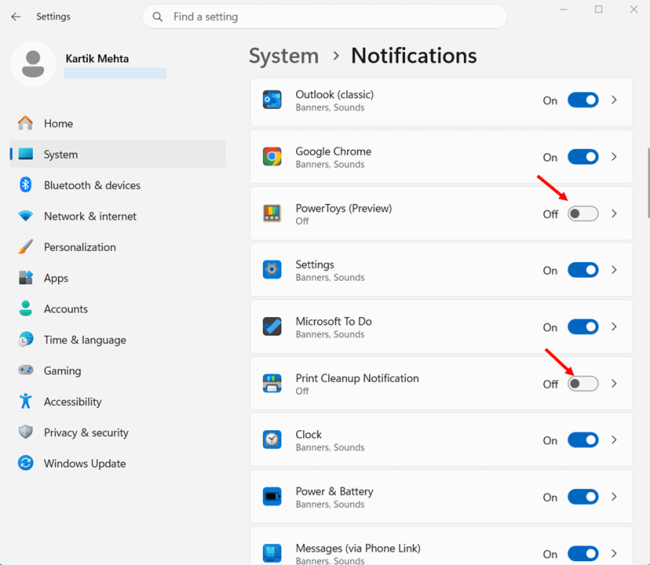Expand Clock notification row chevron
Viewport: 650px width, 565px height.
(614, 440)
